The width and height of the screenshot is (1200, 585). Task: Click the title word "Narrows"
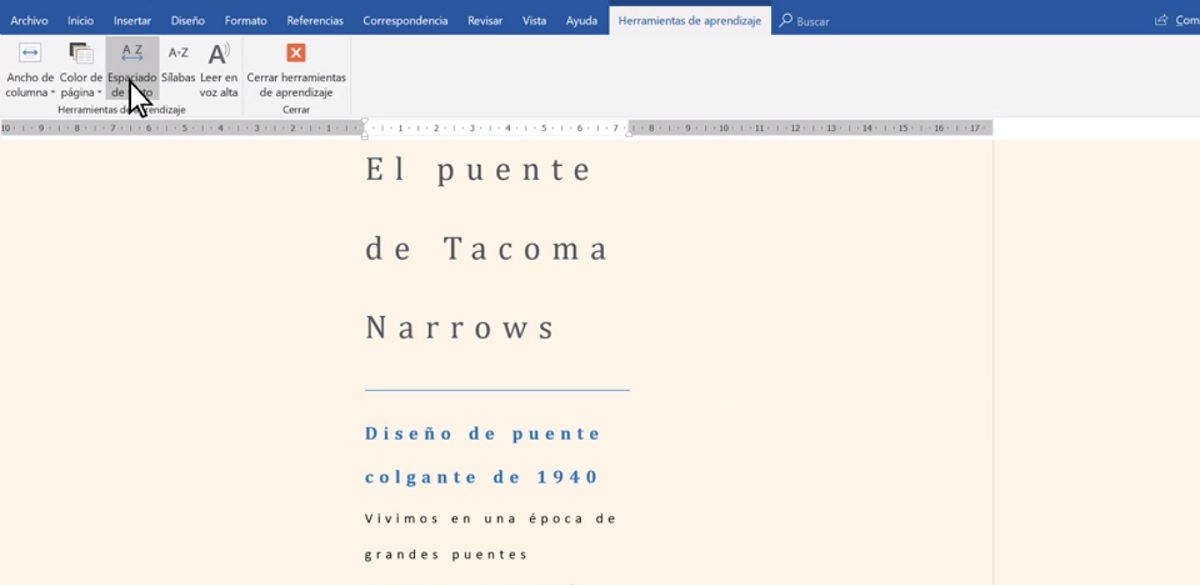coord(460,328)
